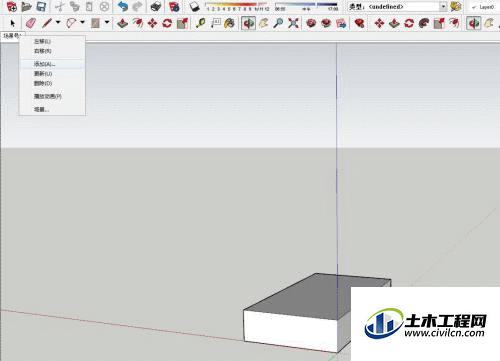The image size is (500, 361).
Task: Toggle the Orbit tool button
Action: pos(248,23)
